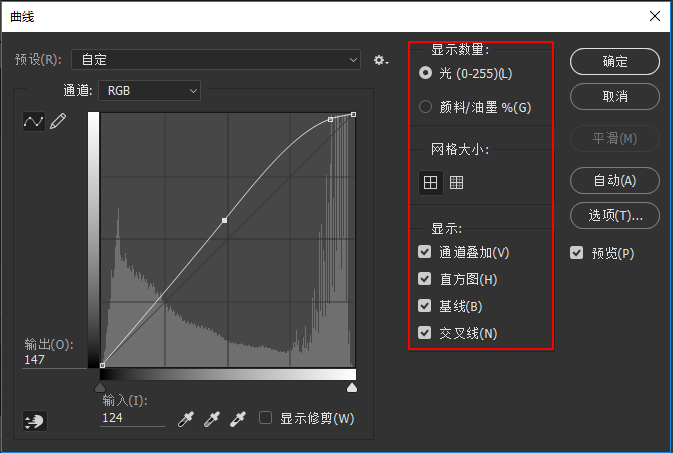Image resolution: width=673 pixels, height=453 pixels.
Task: Pick the white point eyedropper
Action: pyautogui.click(x=238, y=419)
